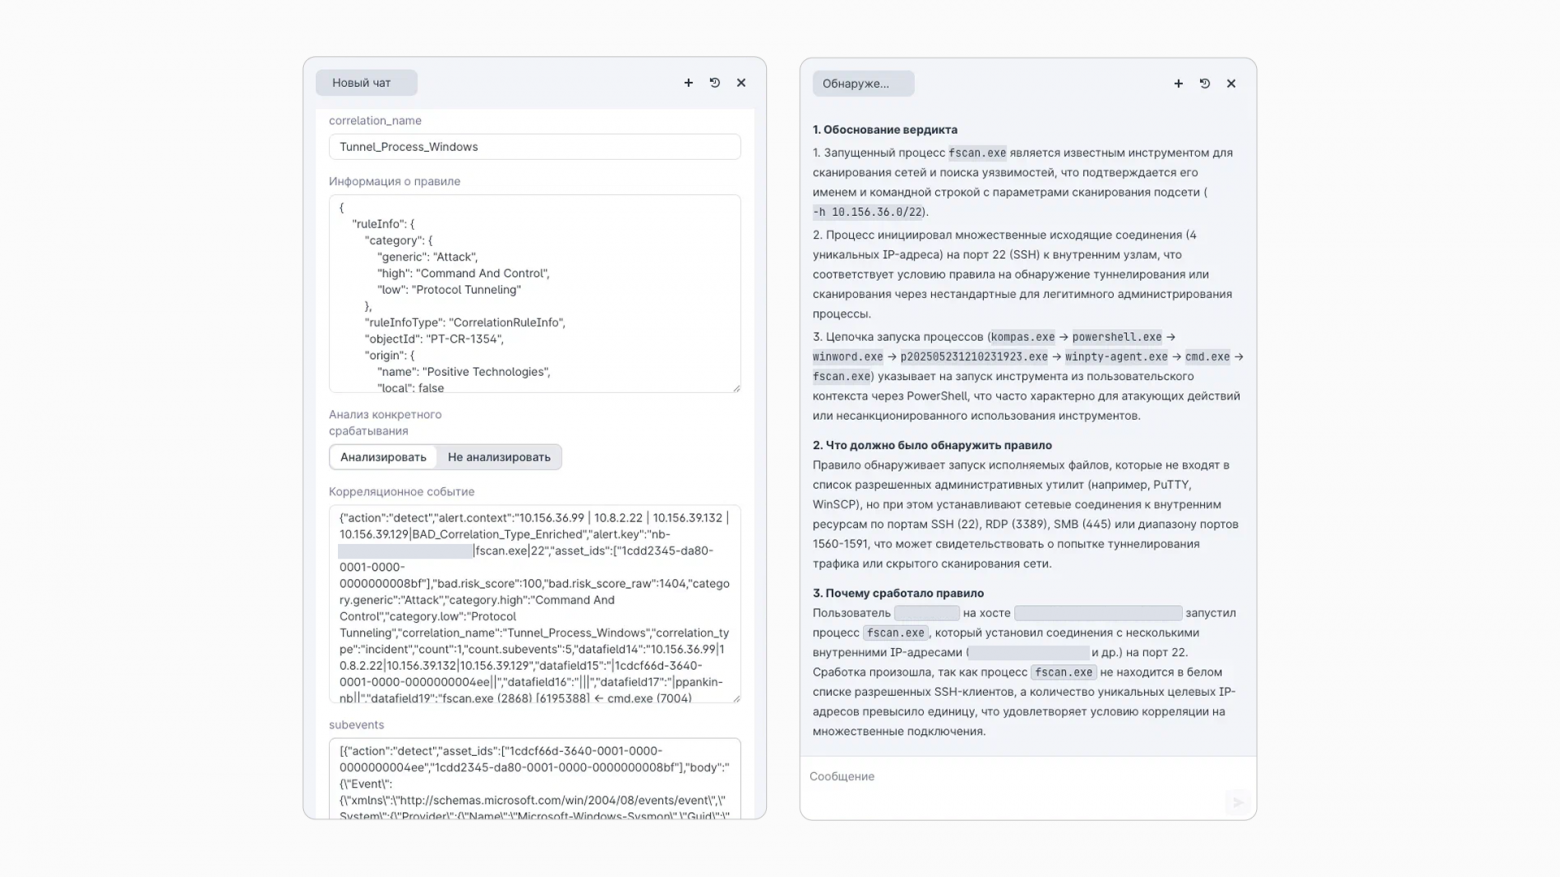Click the 'powershell.exe' code label
Viewport: 1560px width, 877px height.
(x=1117, y=337)
